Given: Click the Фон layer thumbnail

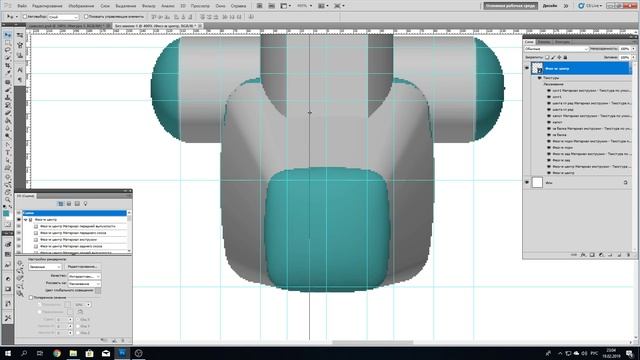Looking at the screenshot, I should pos(537,182).
